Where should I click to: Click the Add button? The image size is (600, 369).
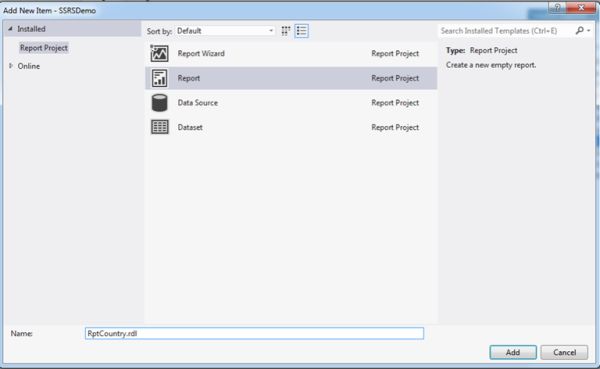pos(513,352)
